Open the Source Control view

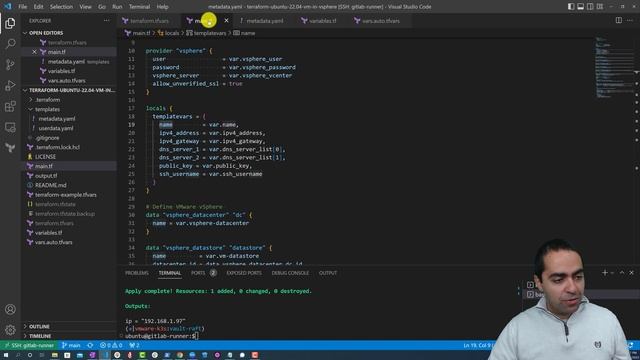pyautogui.click(x=10, y=64)
